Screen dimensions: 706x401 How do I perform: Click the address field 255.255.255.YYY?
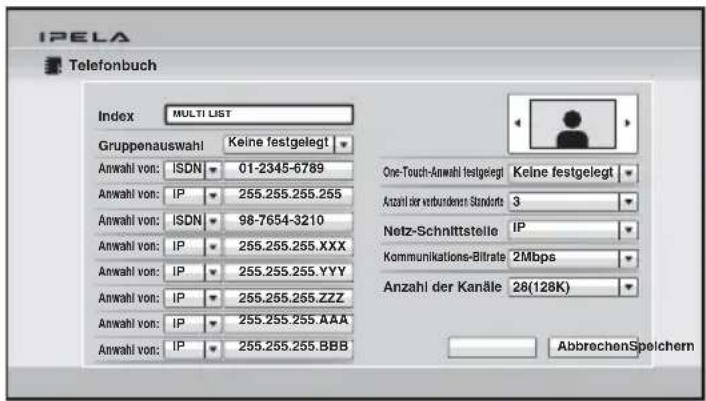(288, 272)
